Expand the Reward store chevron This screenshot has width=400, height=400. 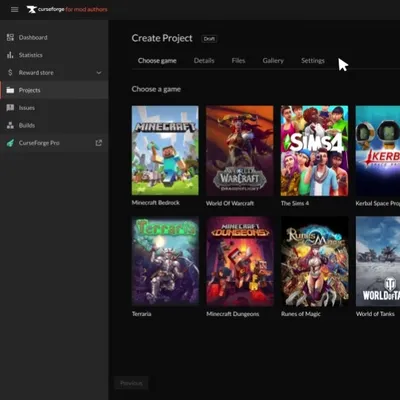[x=99, y=73]
